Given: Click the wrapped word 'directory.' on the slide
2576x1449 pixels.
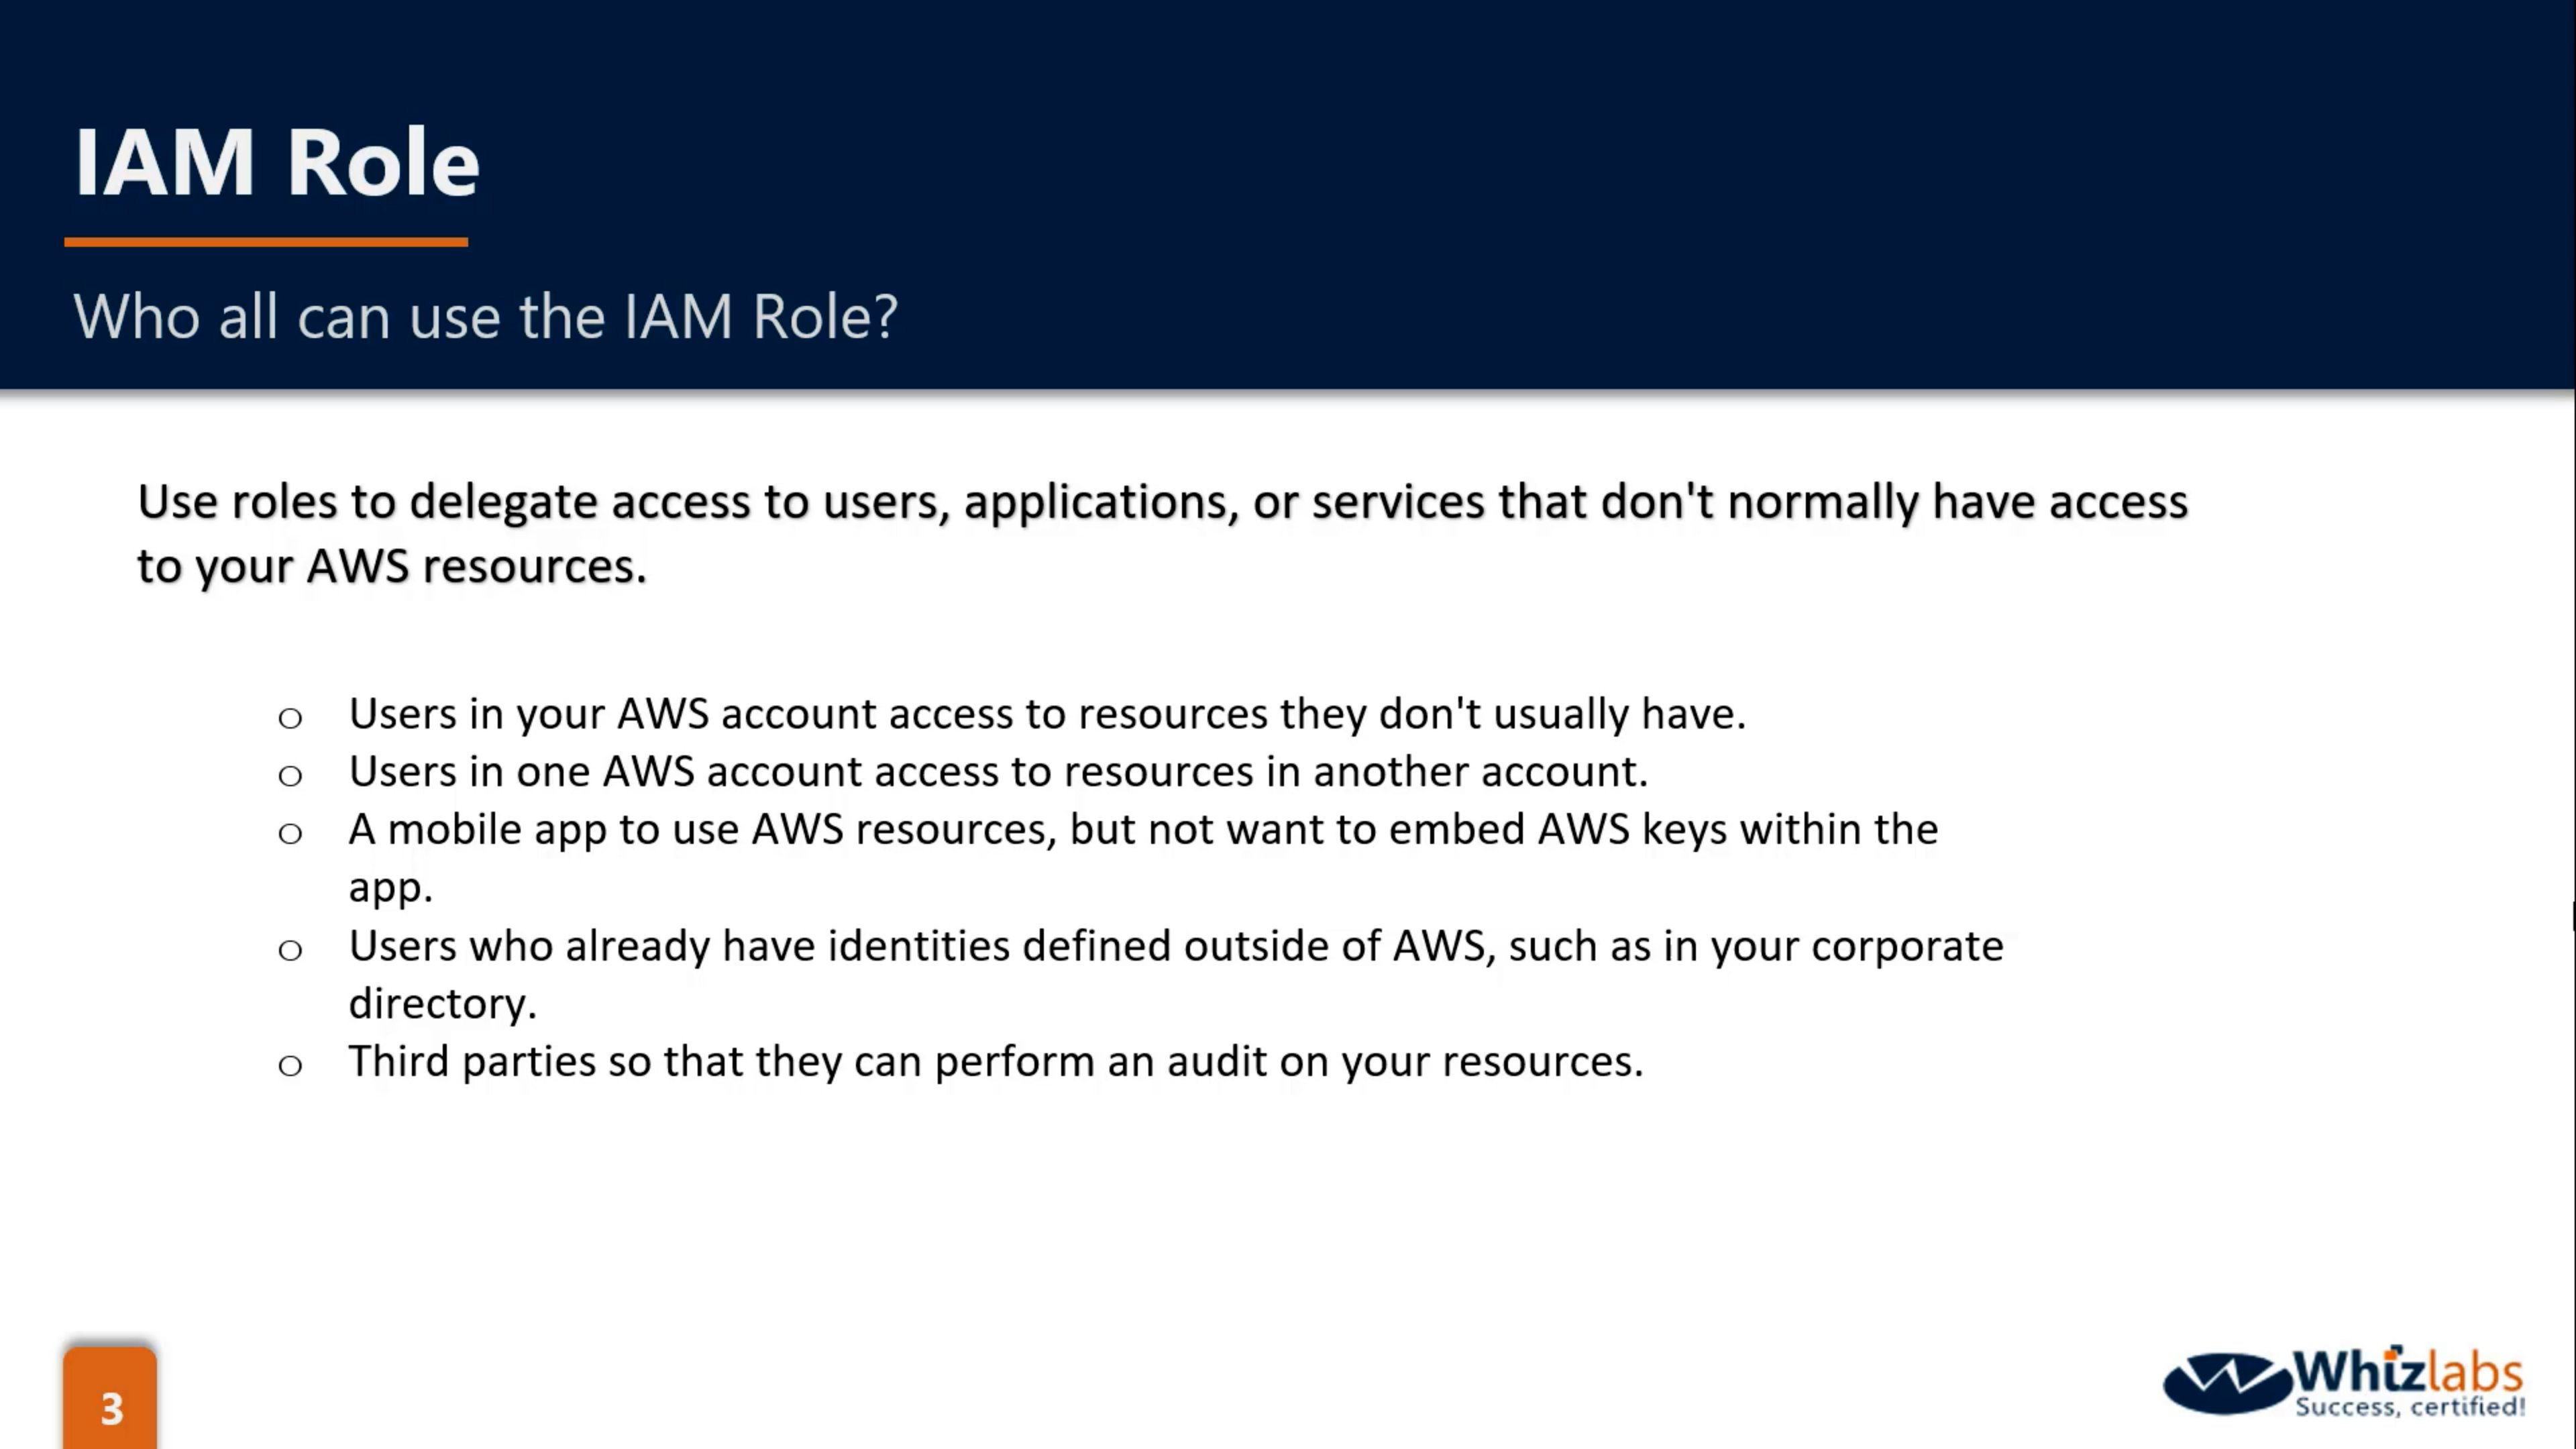Looking at the screenshot, I should (x=442, y=1004).
